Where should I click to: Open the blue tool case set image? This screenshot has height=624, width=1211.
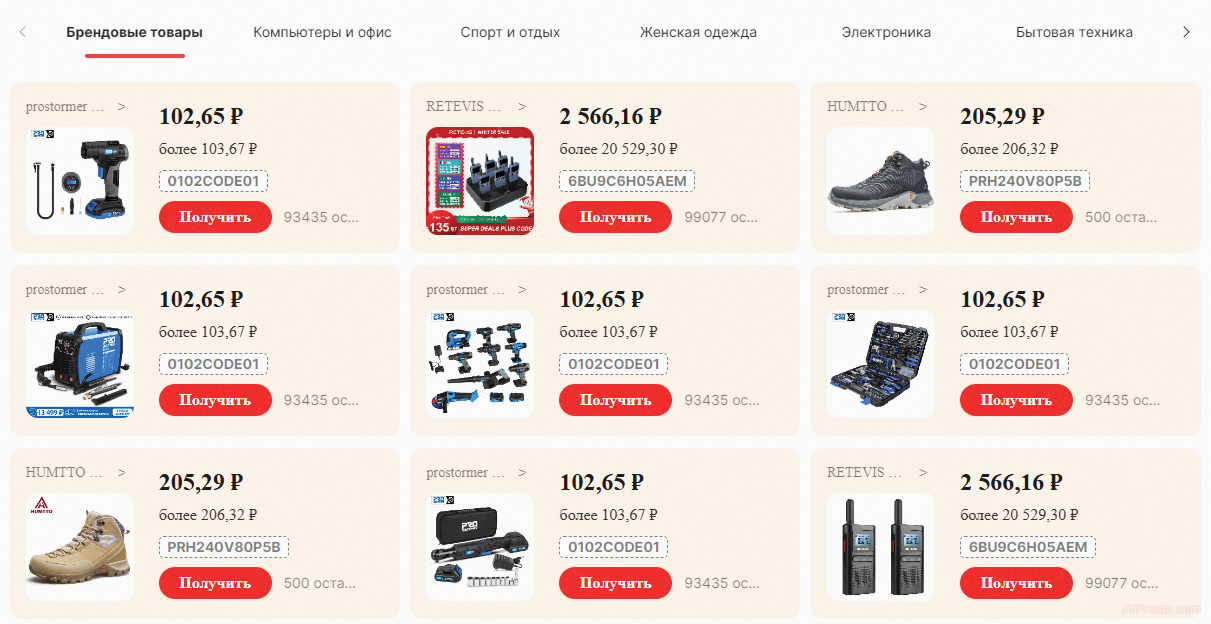click(881, 364)
